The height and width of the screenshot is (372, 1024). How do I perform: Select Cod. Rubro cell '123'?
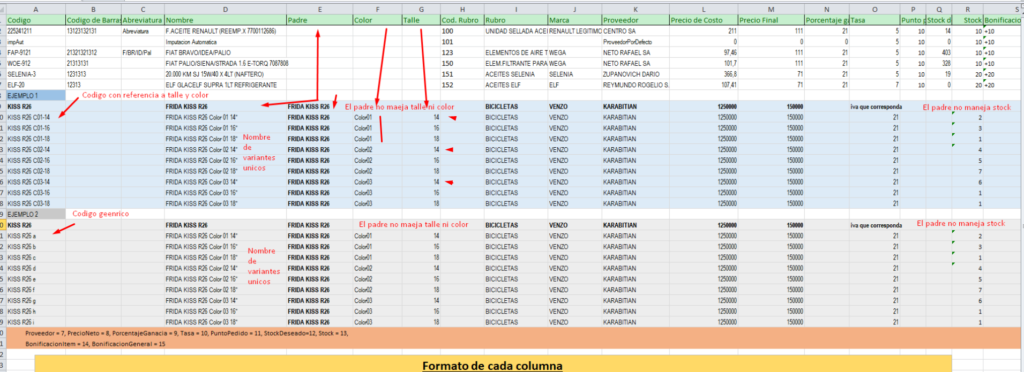(462, 52)
